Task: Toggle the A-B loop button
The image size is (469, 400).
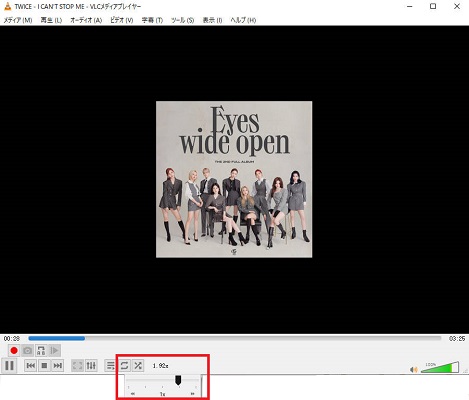Action: click(x=41, y=351)
